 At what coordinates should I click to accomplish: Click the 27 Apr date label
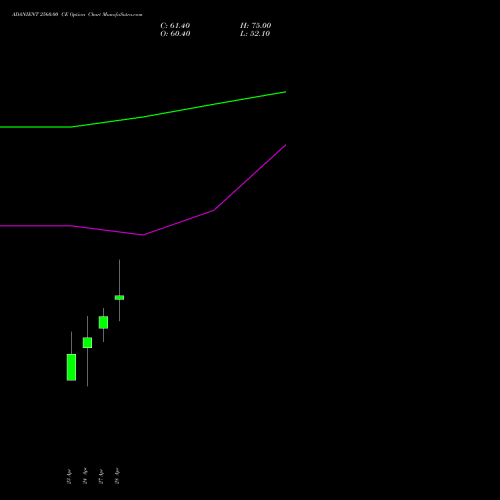pos(101,476)
